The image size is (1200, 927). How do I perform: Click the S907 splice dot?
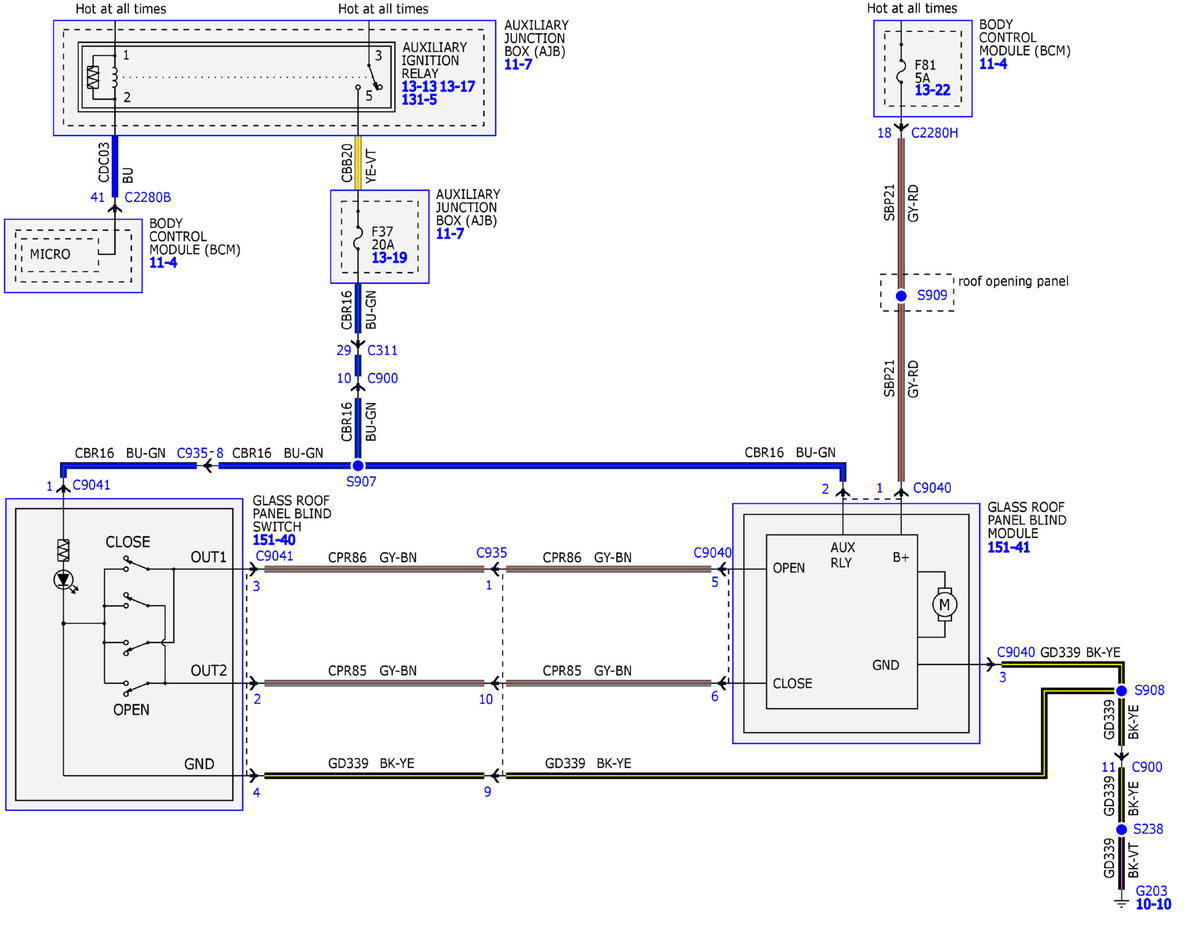click(x=358, y=466)
